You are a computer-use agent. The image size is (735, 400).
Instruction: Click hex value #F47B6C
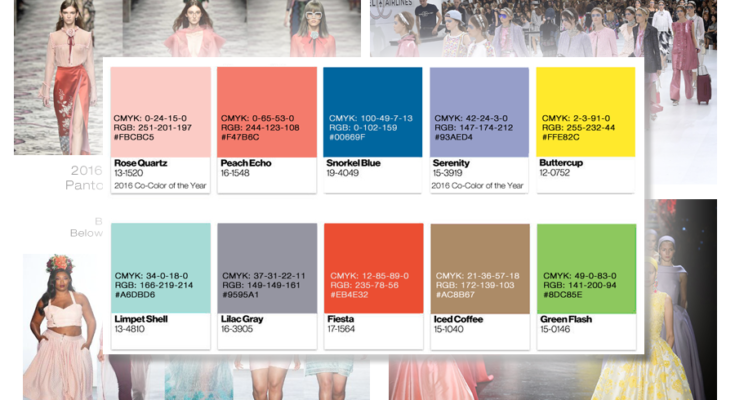pos(240,137)
